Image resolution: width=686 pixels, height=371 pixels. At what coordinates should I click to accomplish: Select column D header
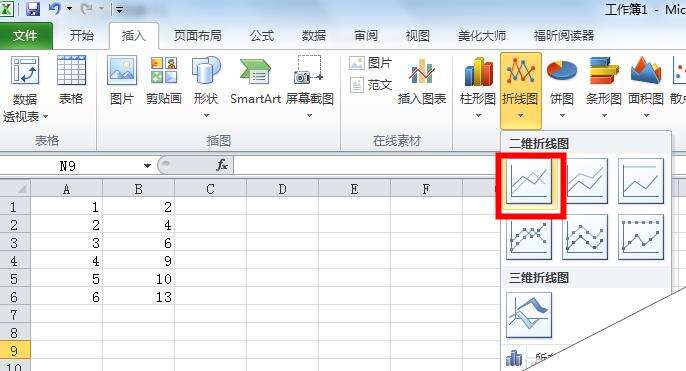pos(283,189)
